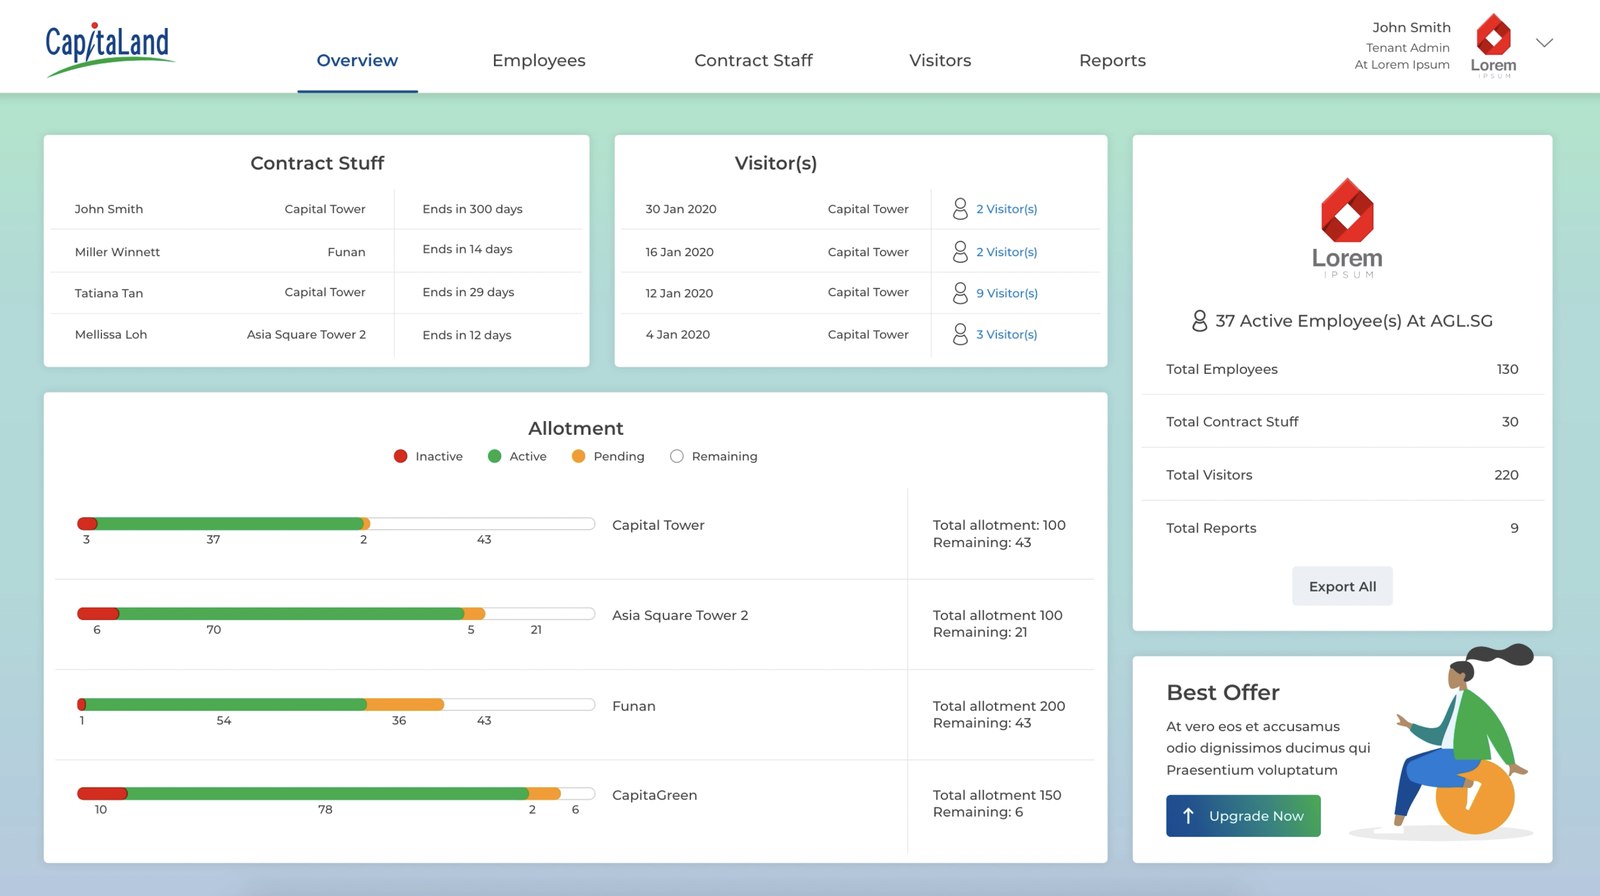Click the '12 Jan 2020' visitor date
This screenshot has height=896, width=1600.
point(679,293)
